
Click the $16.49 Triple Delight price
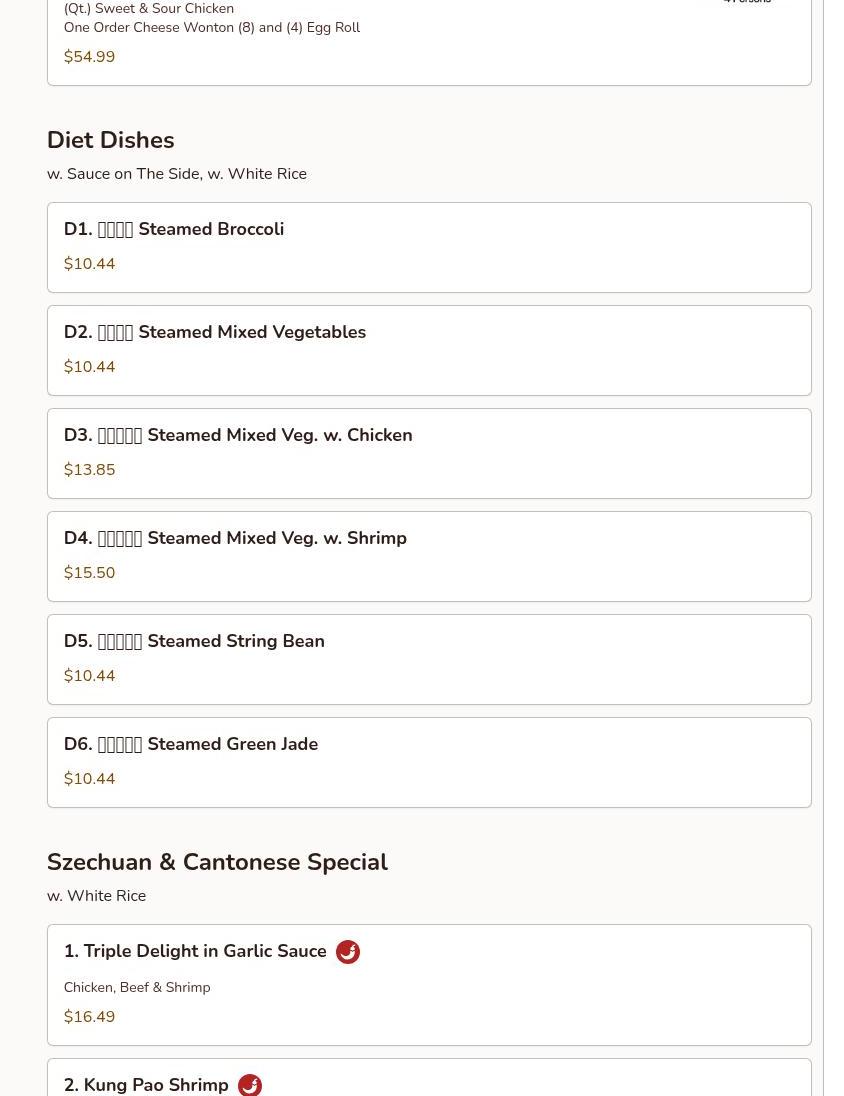coord(89,1017)
